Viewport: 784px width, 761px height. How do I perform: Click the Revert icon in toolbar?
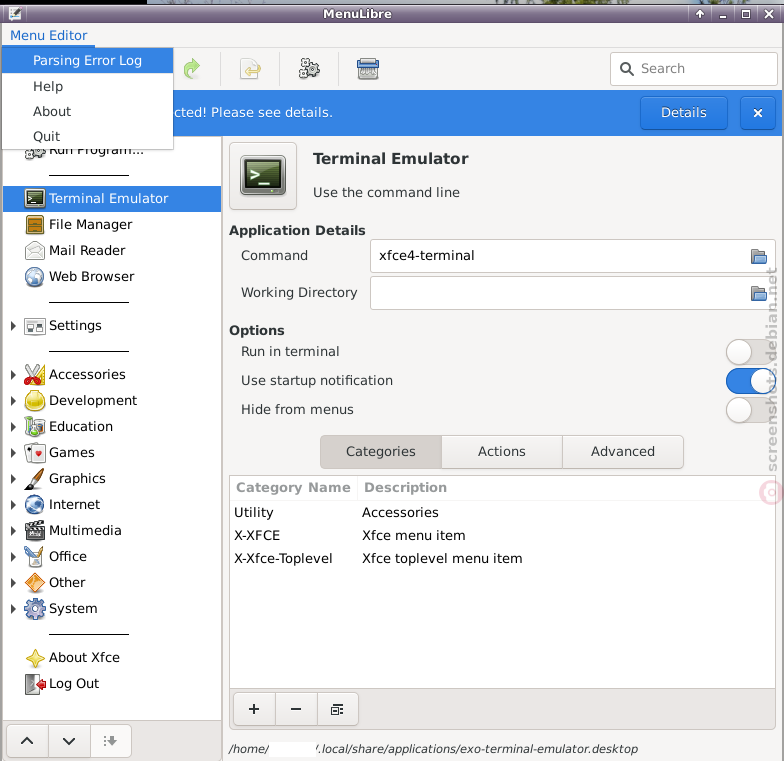[x=250, y=68]
